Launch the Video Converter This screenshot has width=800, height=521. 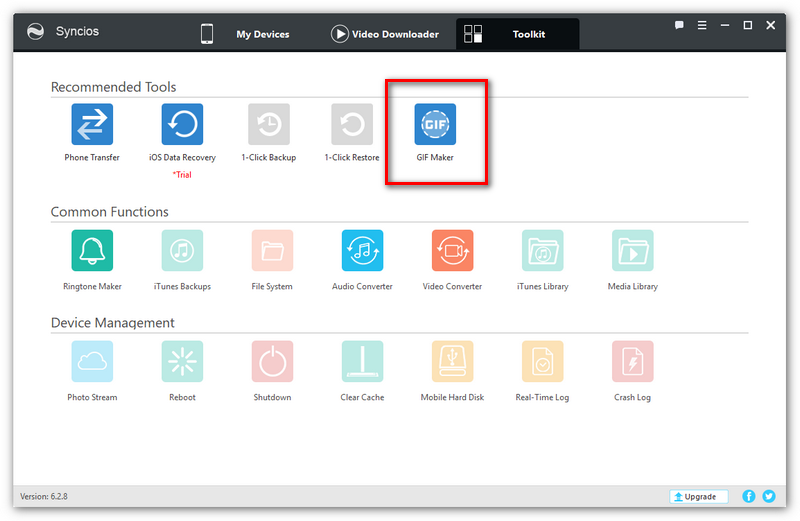click(453, 251)
